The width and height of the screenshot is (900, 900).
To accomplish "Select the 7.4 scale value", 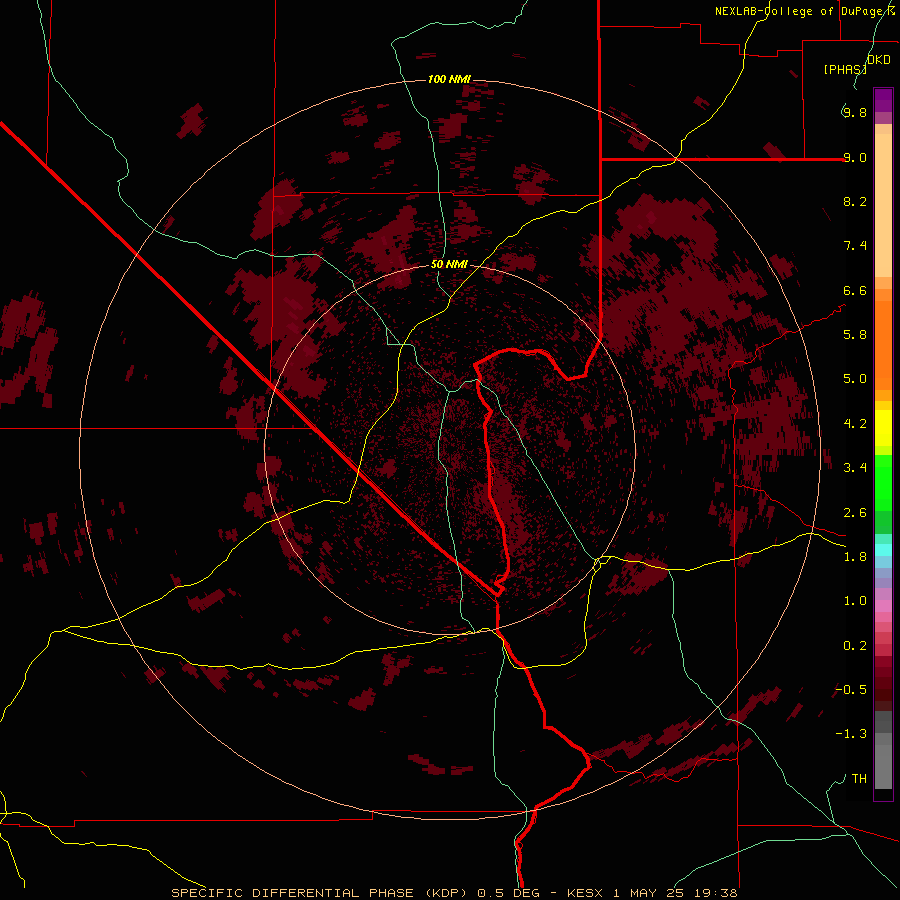I will tap(855, 246).
